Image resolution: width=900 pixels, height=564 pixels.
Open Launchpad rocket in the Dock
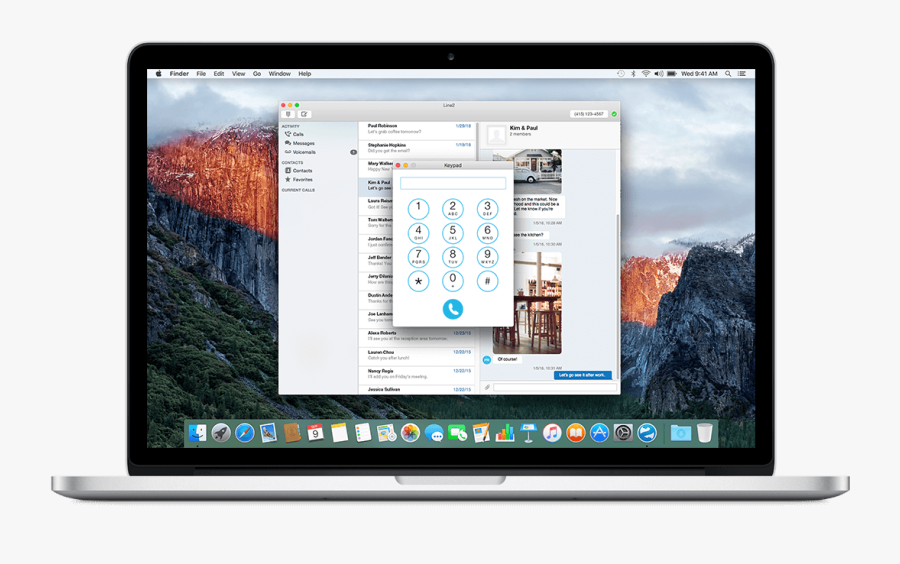[x=221, y=433]
